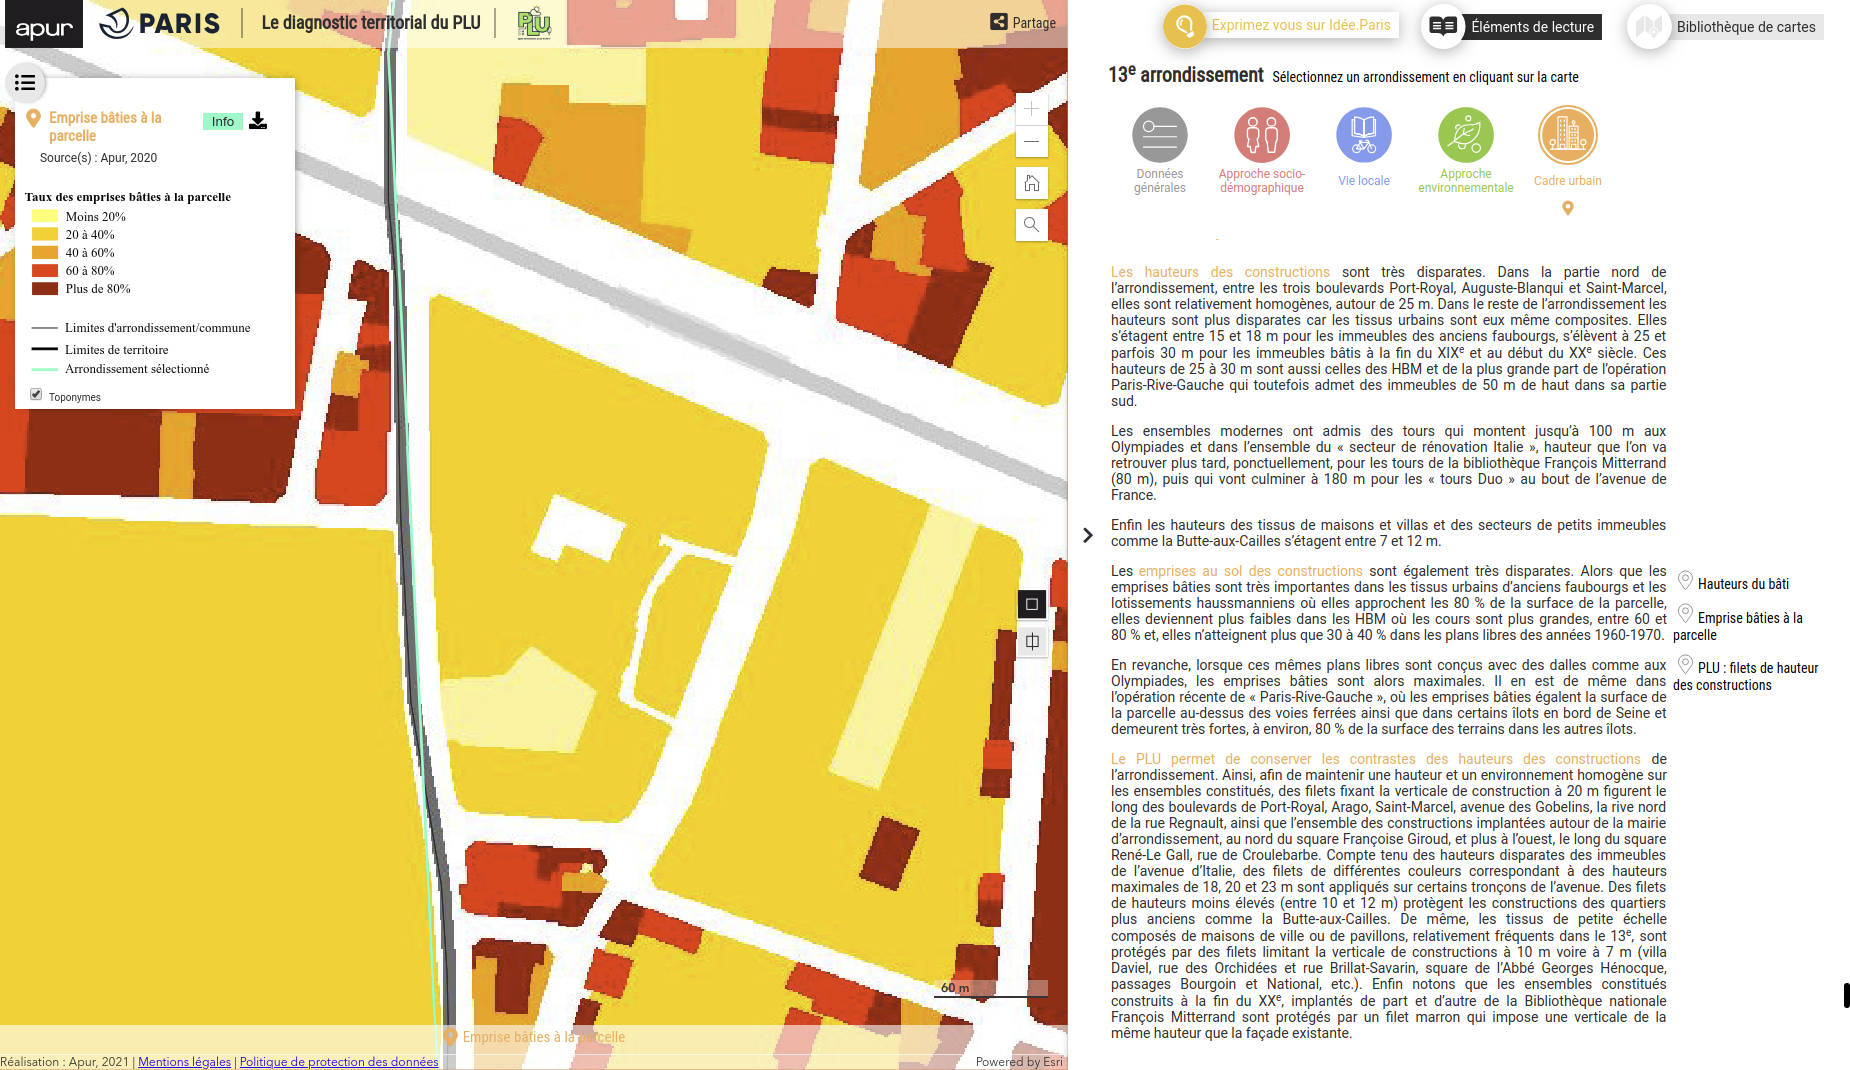Viewport: 1850px width, 1070px height.
Task: Toggle the Toponymes checkbox
Action: [x=36, y=395]
